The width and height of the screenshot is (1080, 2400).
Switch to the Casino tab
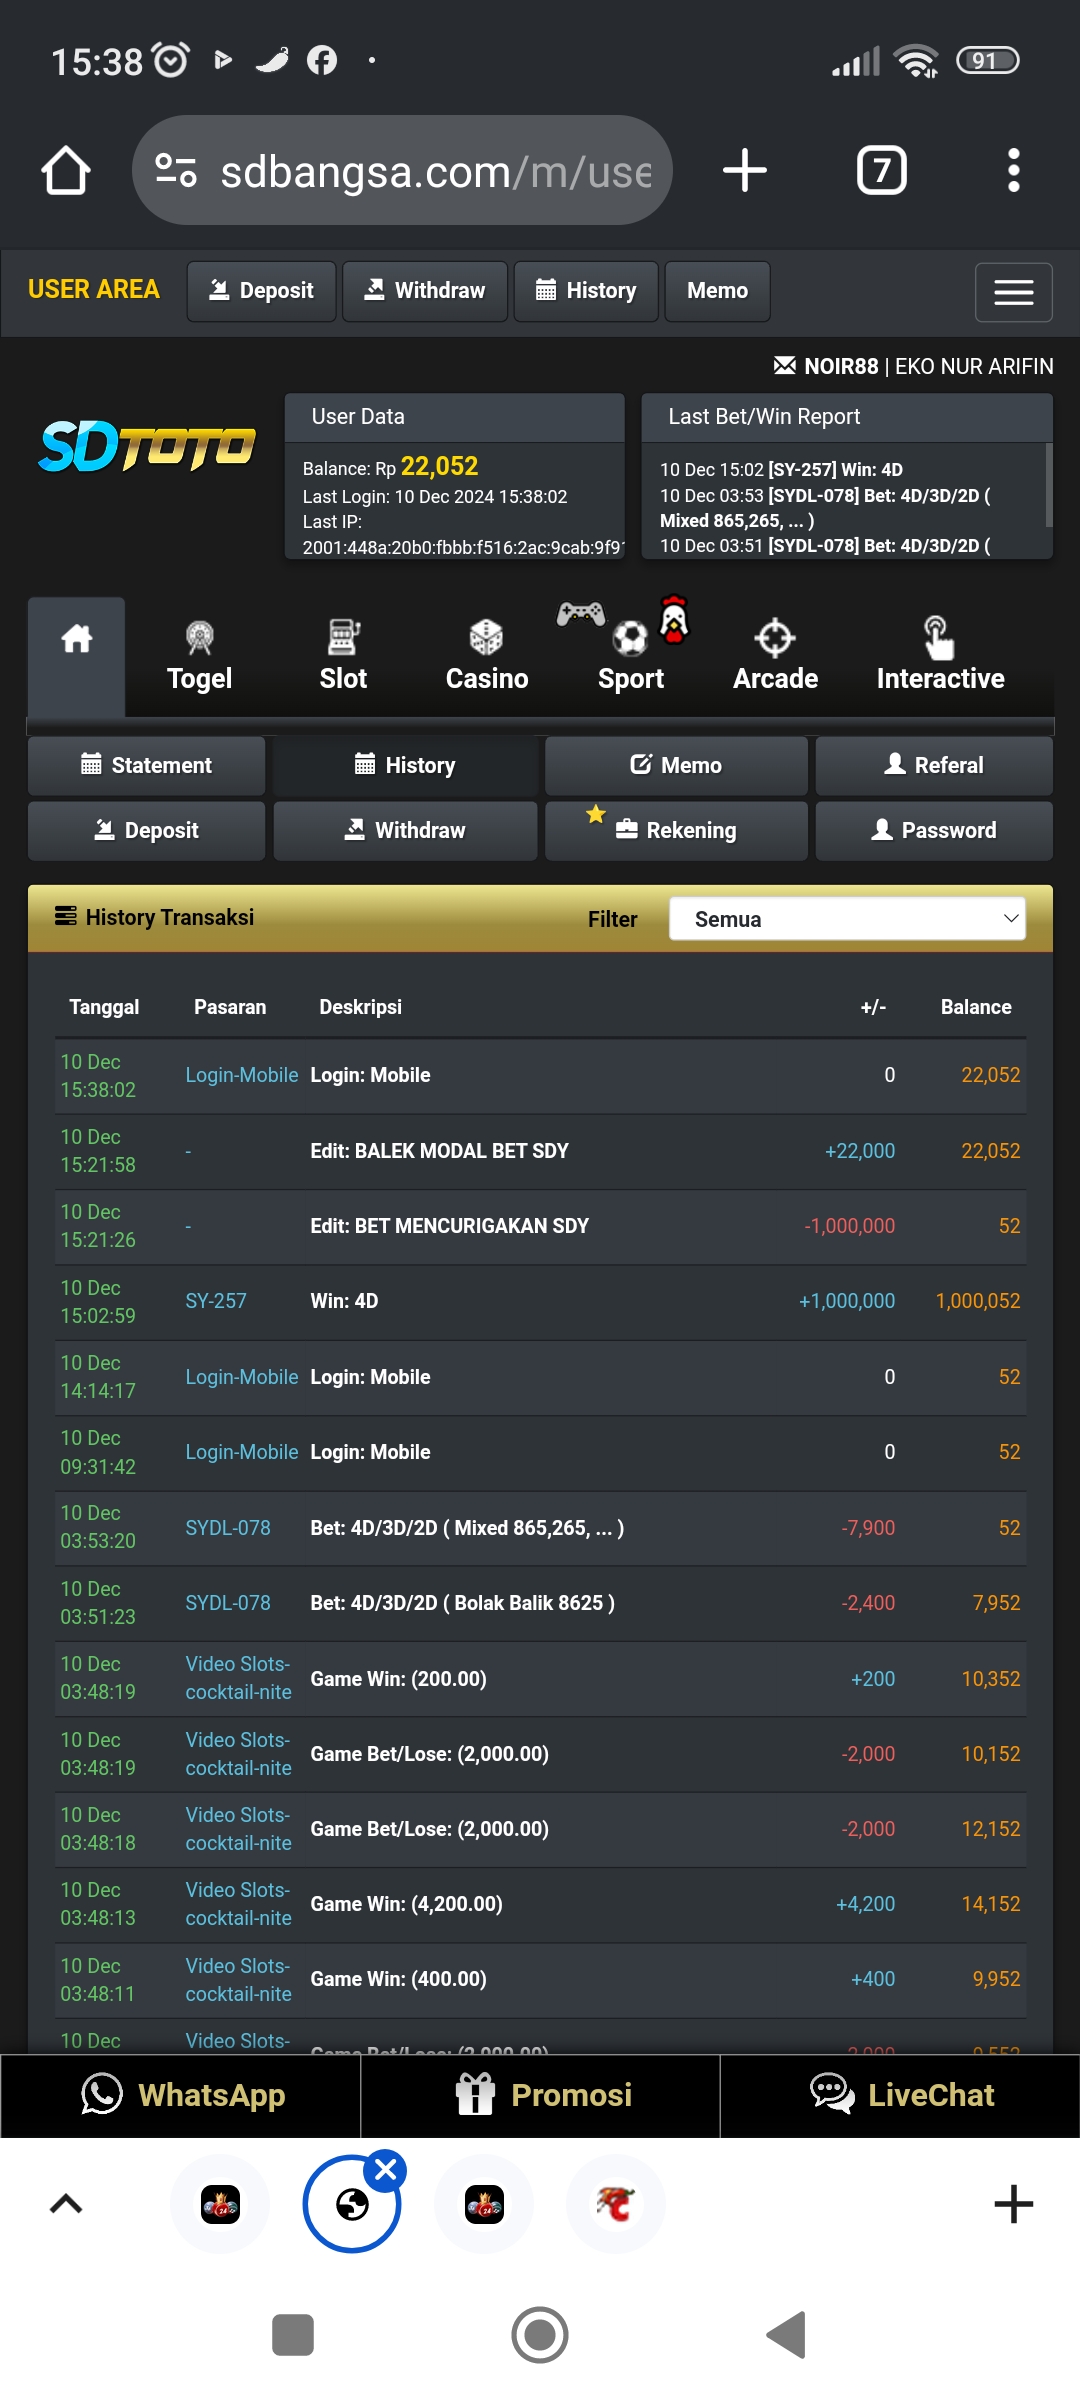click(x=486, y=656)
